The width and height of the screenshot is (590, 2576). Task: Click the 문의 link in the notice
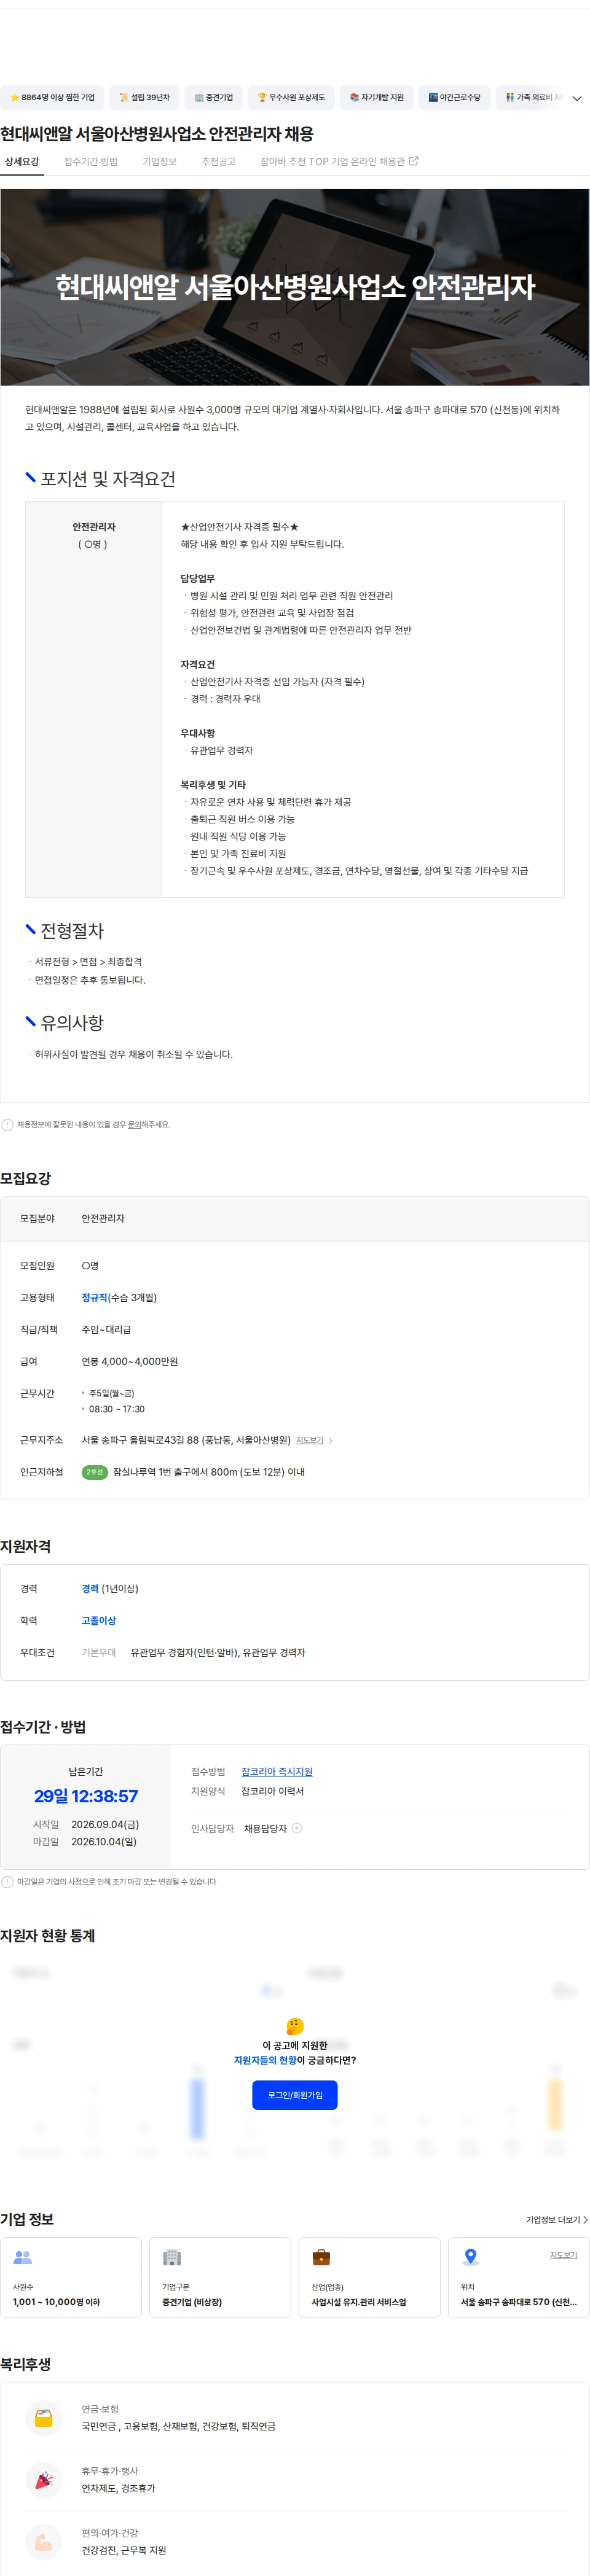point(134,1124)
